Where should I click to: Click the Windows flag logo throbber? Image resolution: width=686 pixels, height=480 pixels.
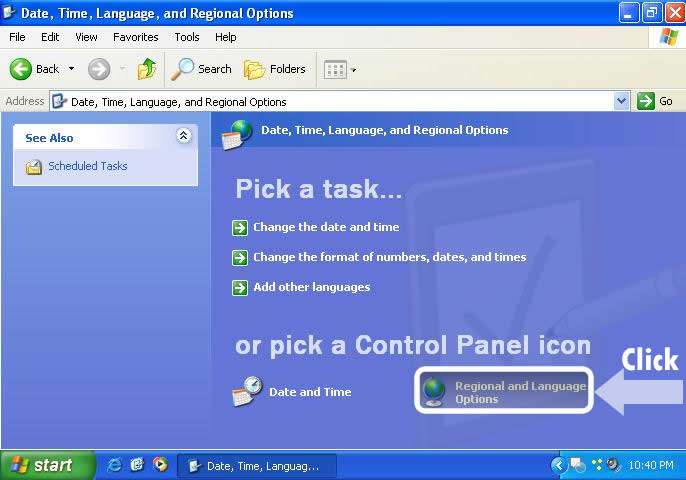click(x=668, y=37)
